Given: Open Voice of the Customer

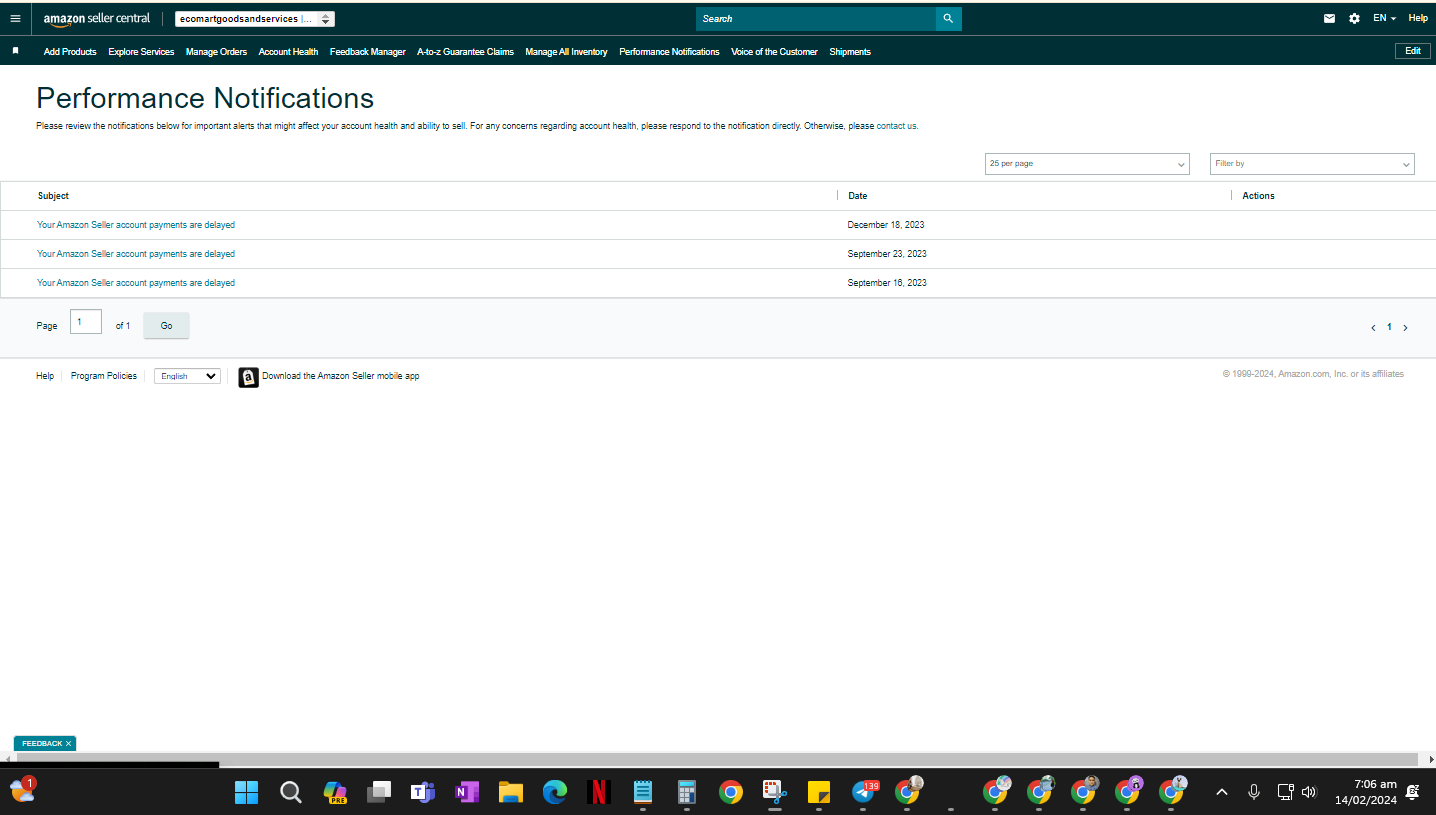Looking at the screenshot, I should [774, 52].
